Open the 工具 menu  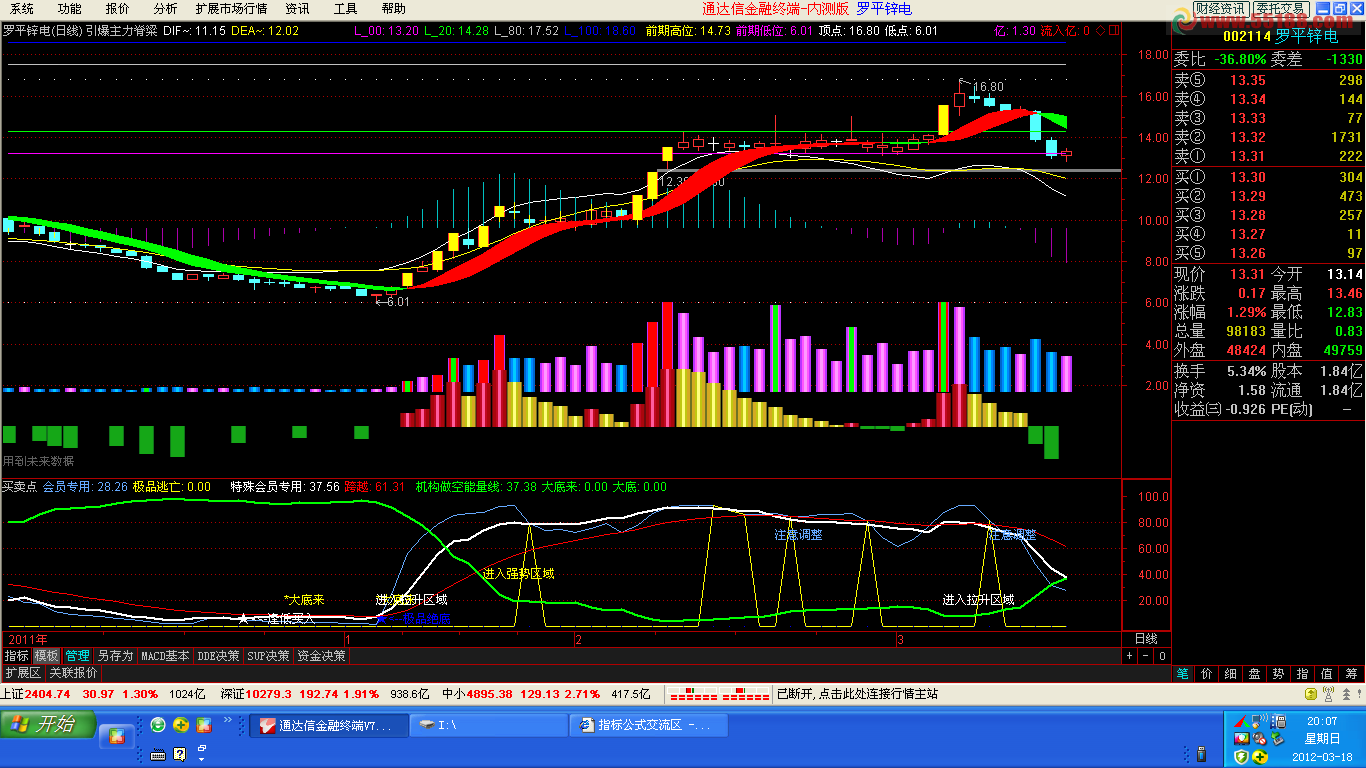tap(345, 9)
